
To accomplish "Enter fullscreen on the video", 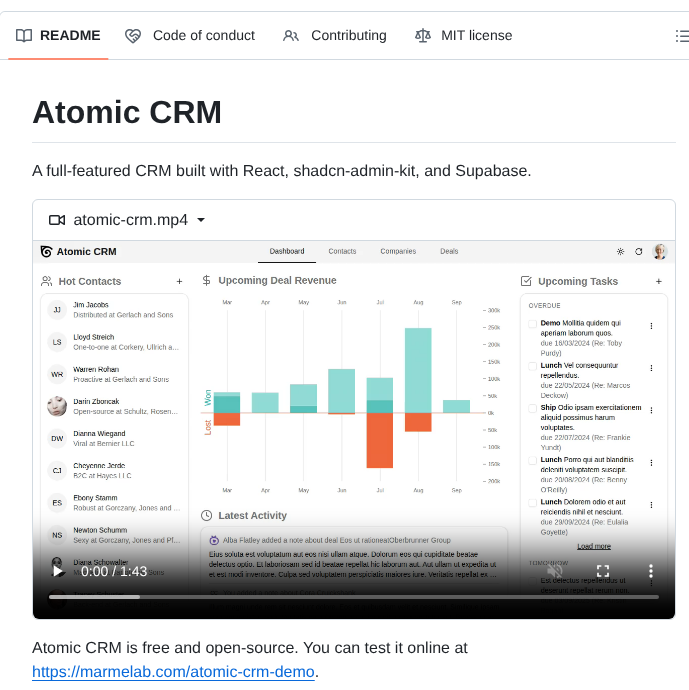I will tap(603, 571).
